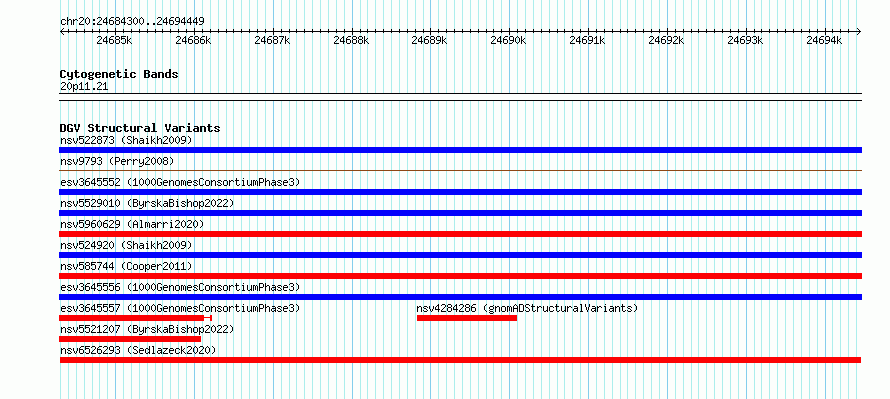Click the red bar under nsv6526293
The image size is (890, 399).
pos(460,360)
